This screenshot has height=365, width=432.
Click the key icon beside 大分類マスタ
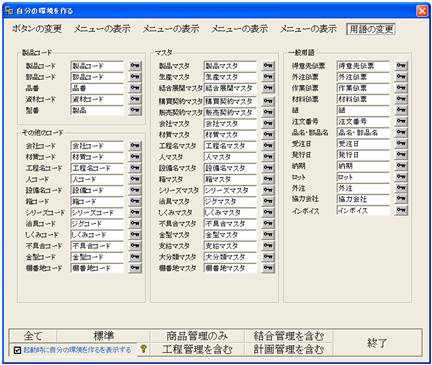point(268,257)
